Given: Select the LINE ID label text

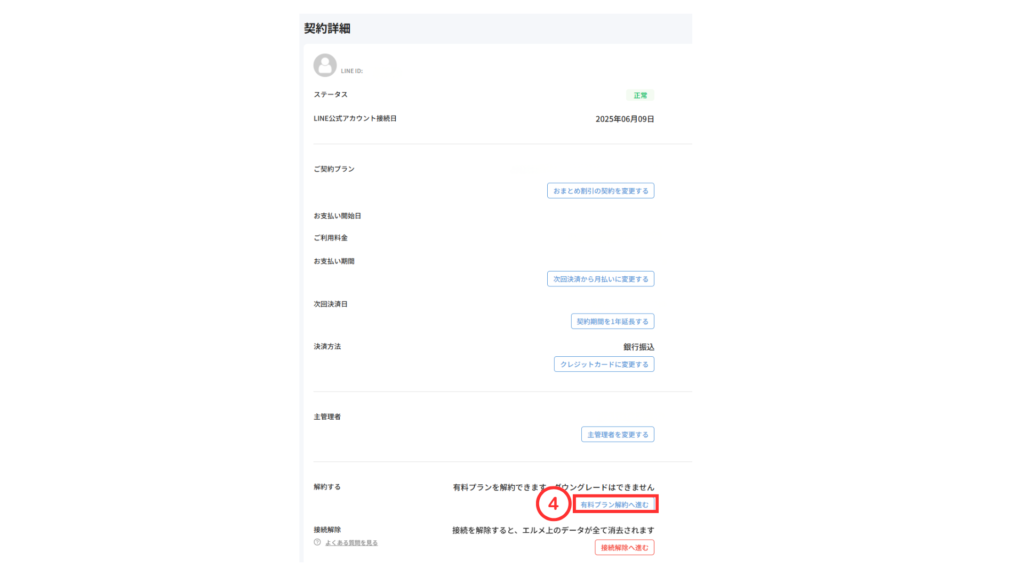Looking at the screenshot, I should (351, 71).
